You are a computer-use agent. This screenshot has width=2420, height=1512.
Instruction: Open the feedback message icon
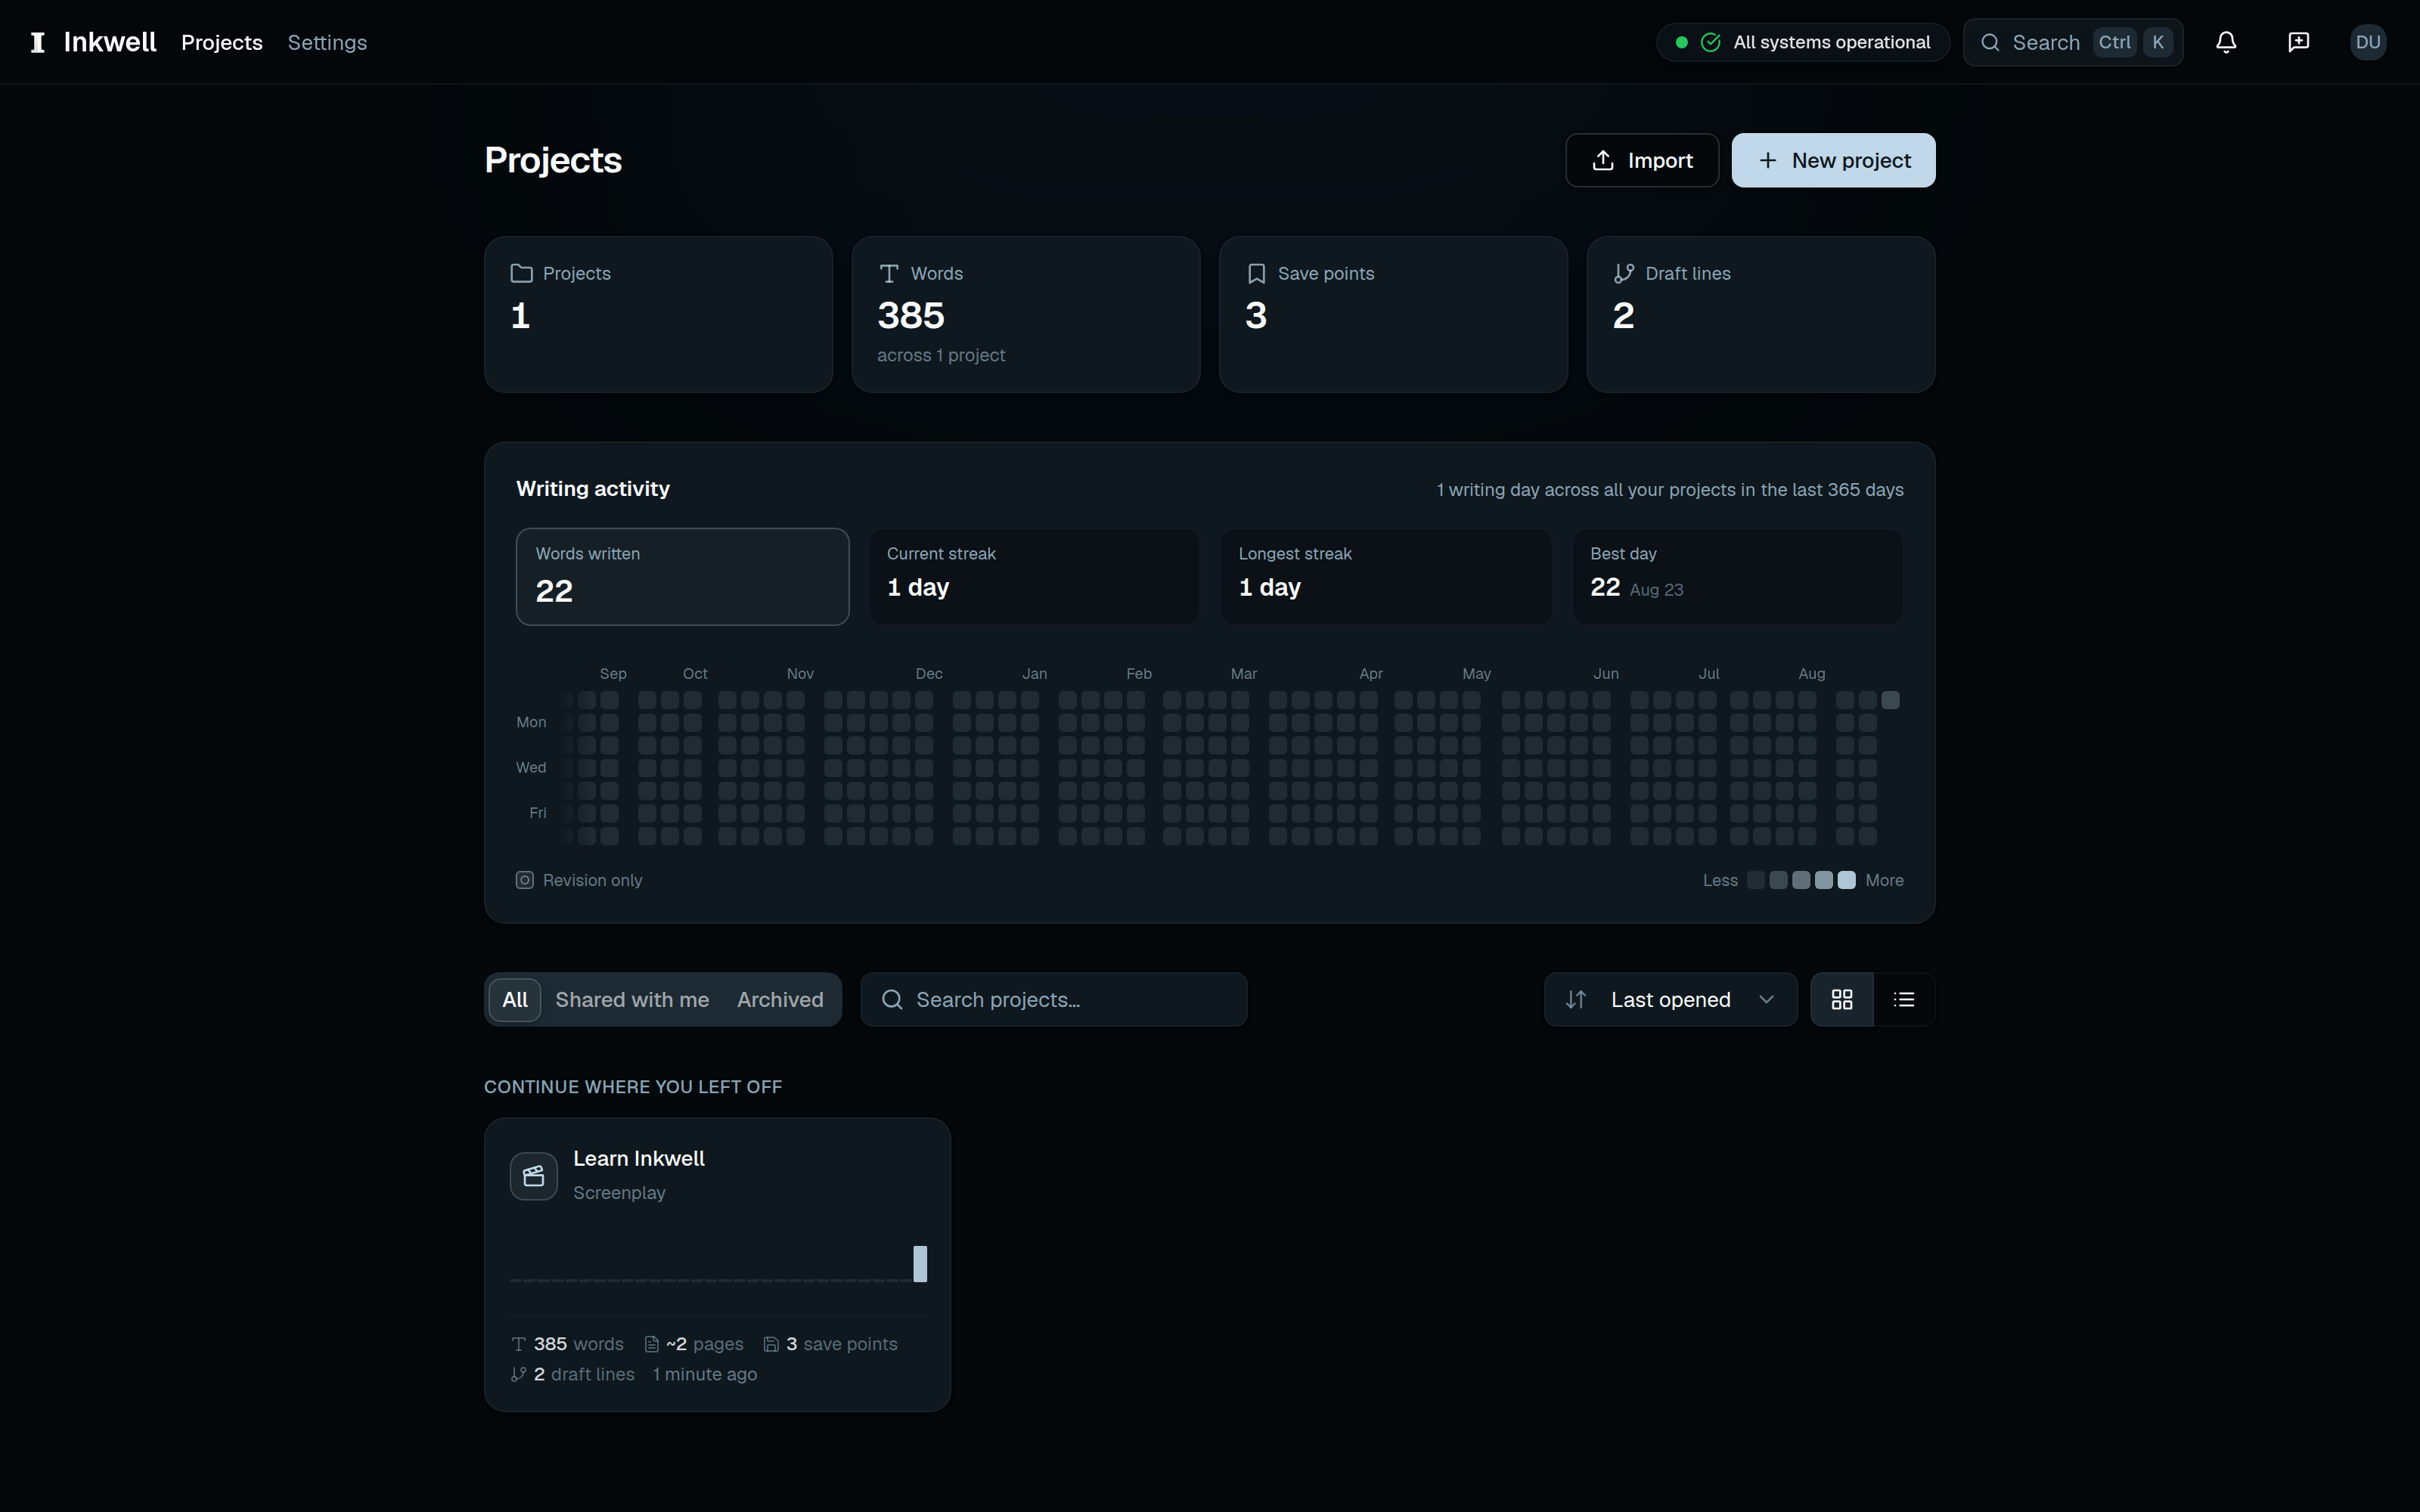coord(2298,42)
